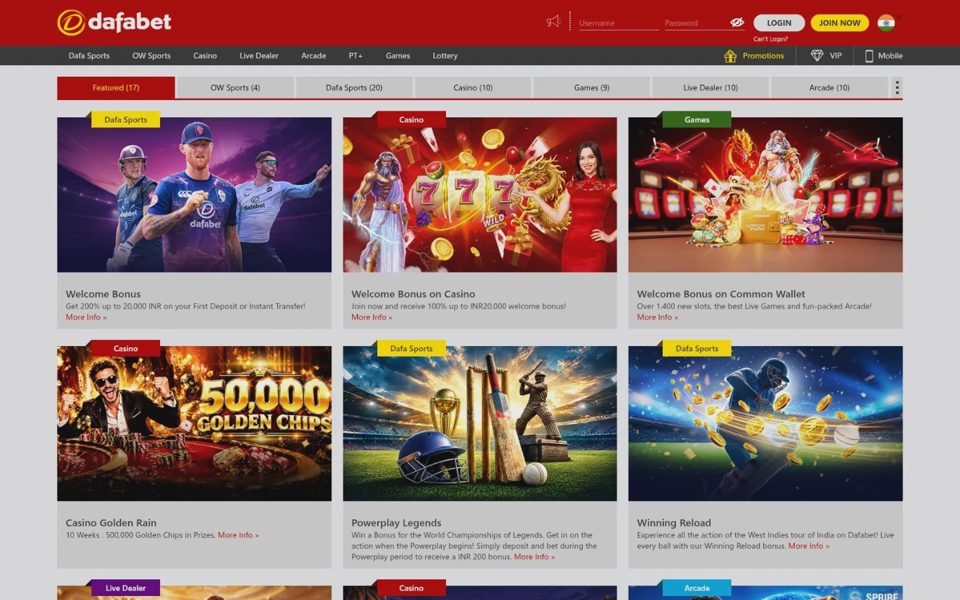Focus the Username input field
Screen dimensions: 960x600
[618, 23]
